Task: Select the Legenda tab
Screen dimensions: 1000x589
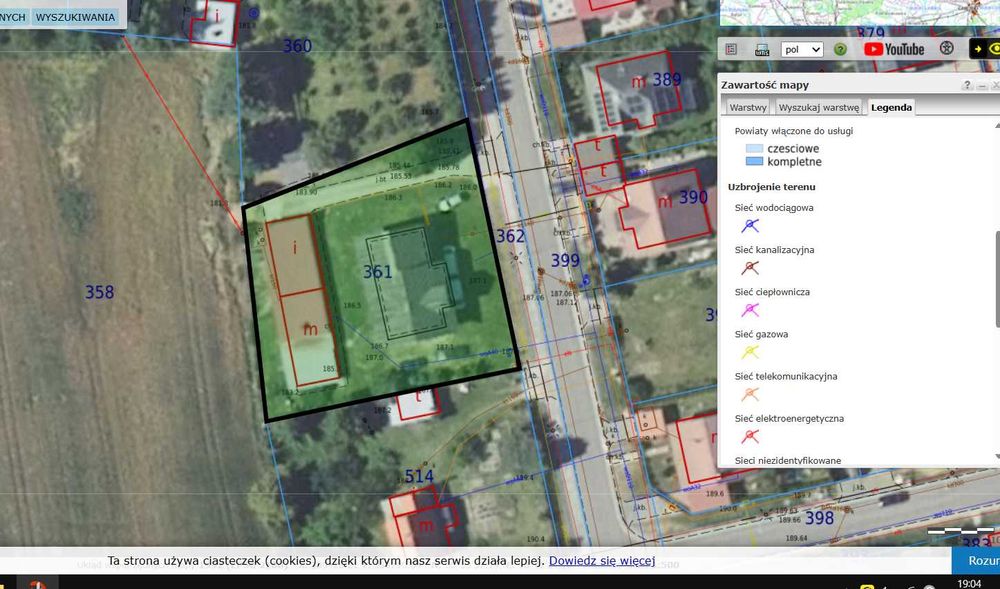Action: click(891, 107)
